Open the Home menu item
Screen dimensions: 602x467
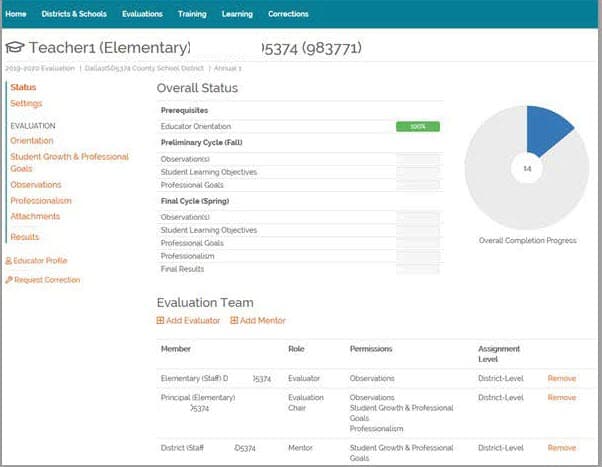16,14
